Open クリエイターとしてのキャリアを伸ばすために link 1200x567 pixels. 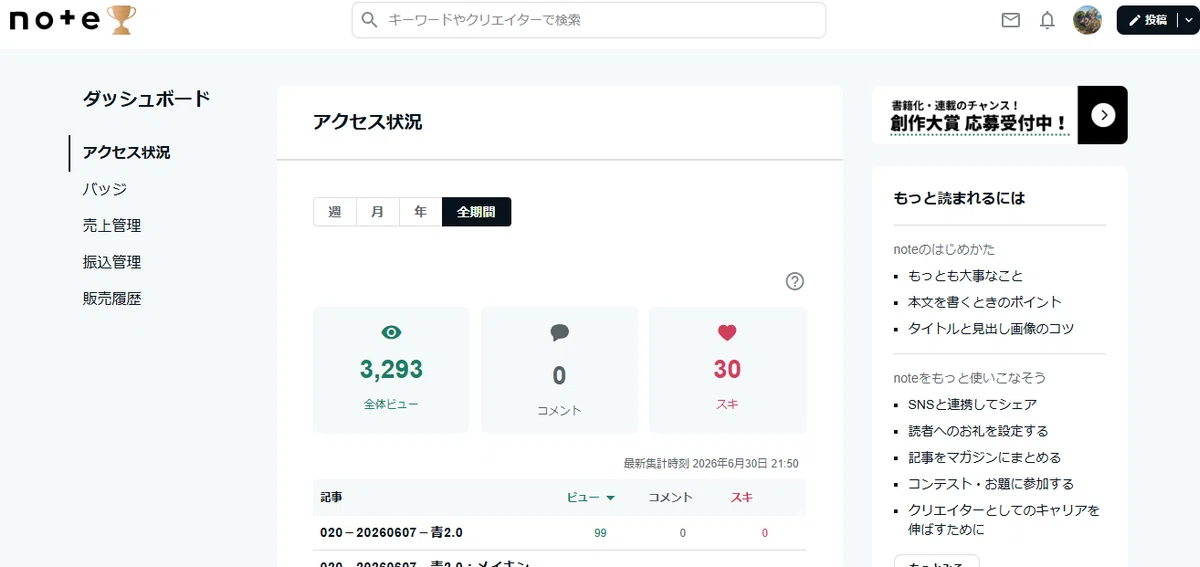click(1004, 520)
